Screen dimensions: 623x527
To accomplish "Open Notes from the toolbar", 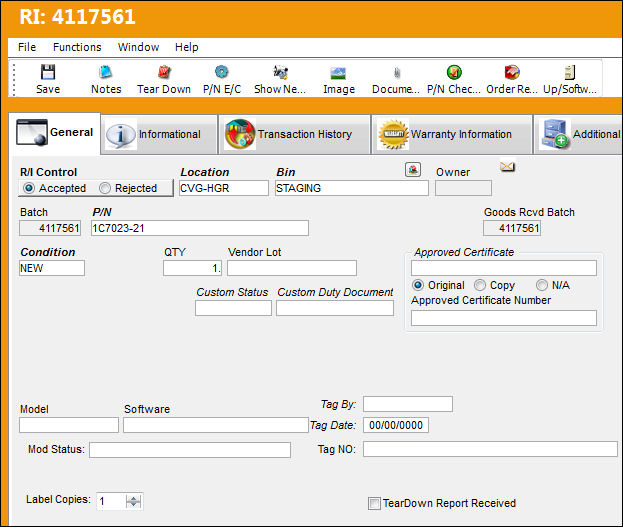I will point(106,79).
